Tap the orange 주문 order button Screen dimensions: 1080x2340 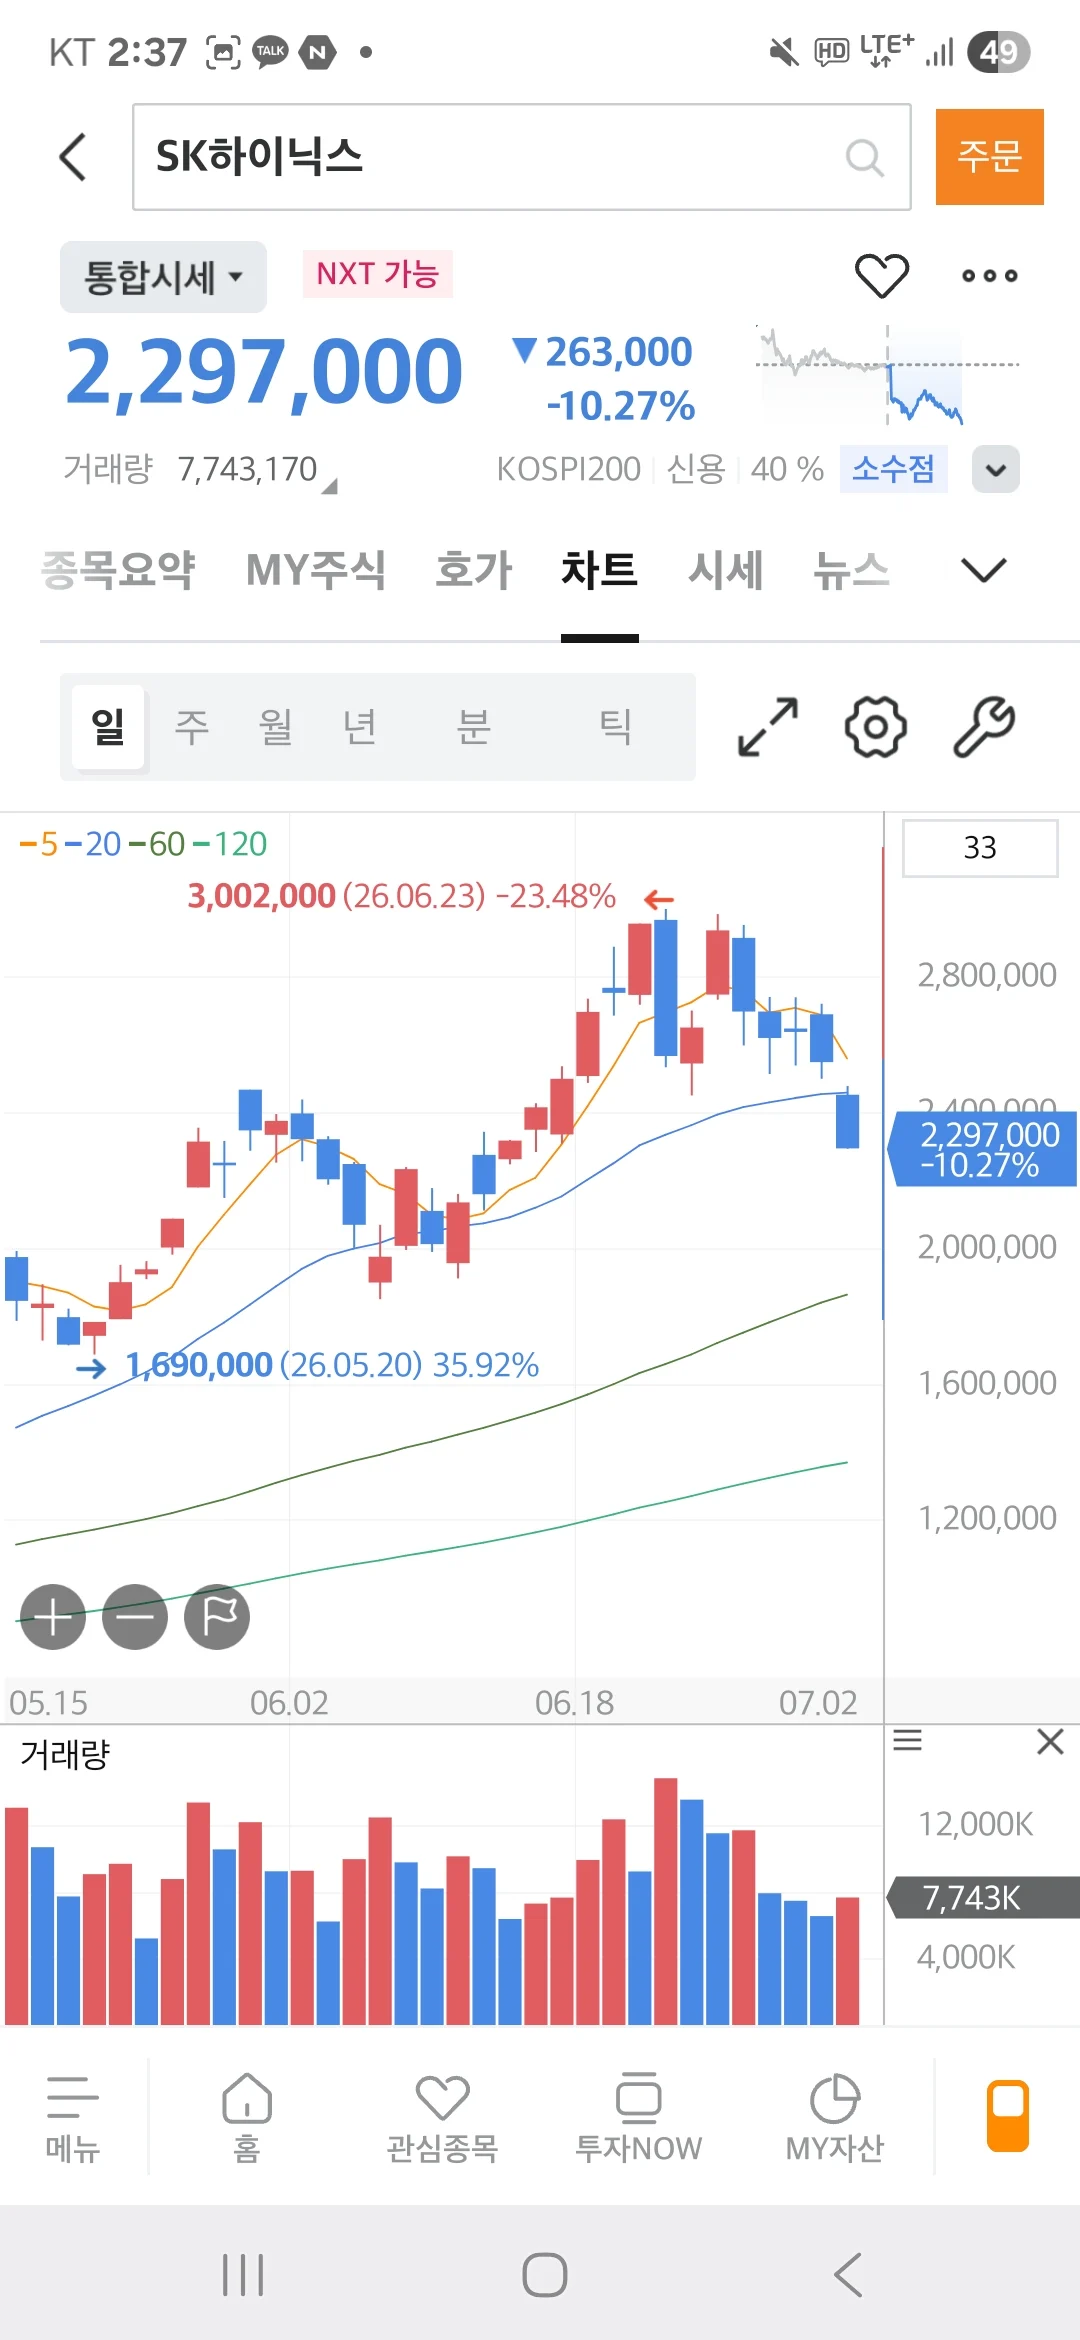[x=990, y=157]
